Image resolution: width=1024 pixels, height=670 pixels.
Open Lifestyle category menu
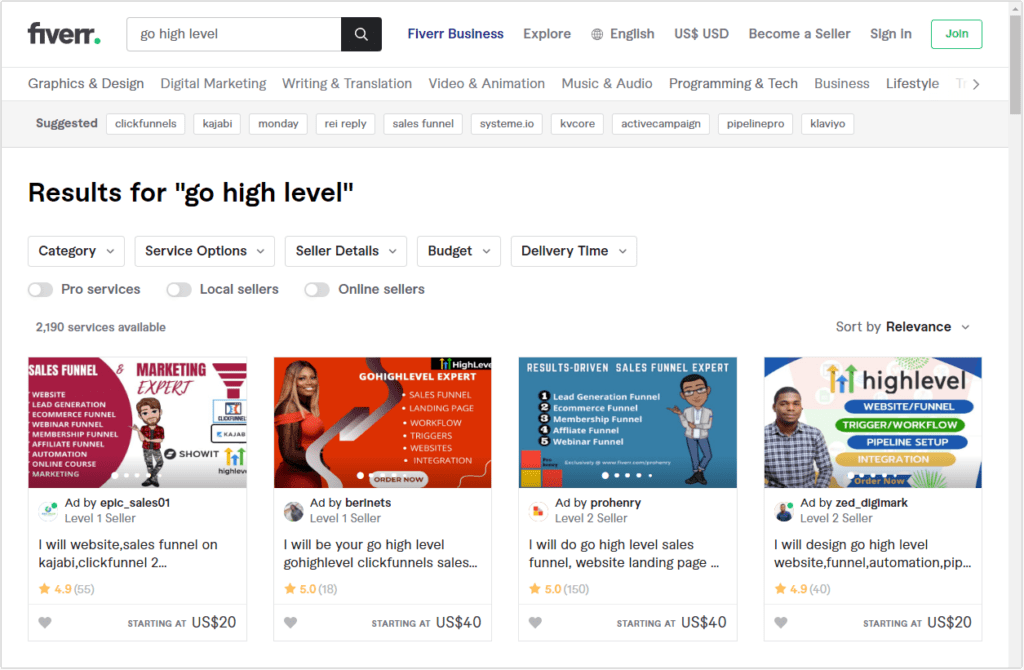(x=912, y=84)
